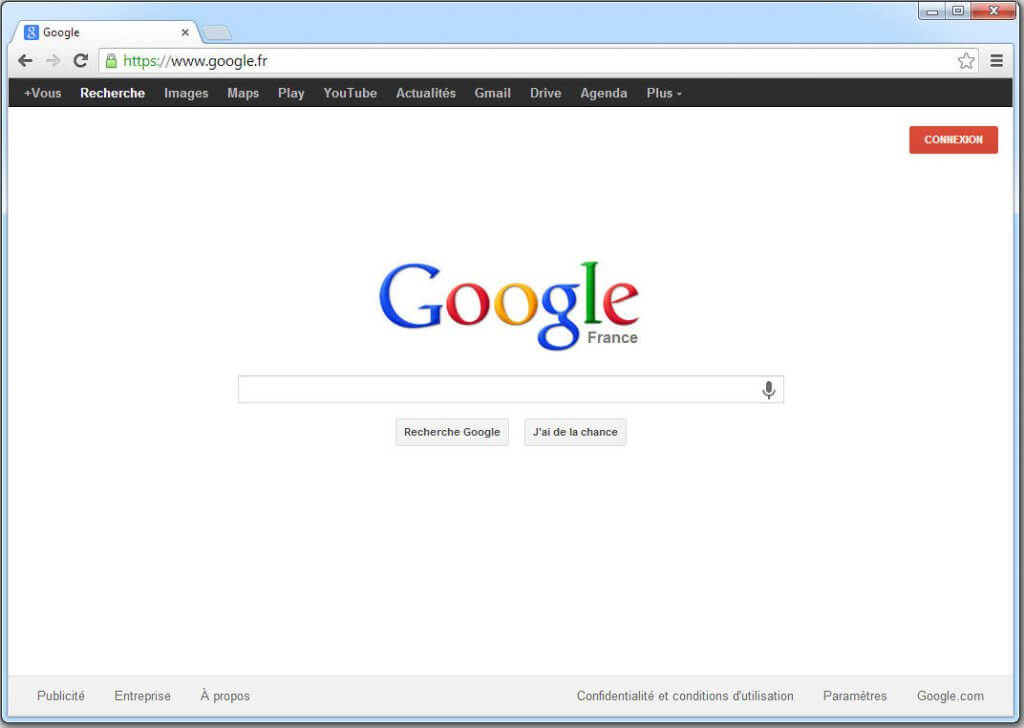This screenshot has height=728, width=1024.
Task: Click the Google tab favicon
Action: (x=31, y=32)
